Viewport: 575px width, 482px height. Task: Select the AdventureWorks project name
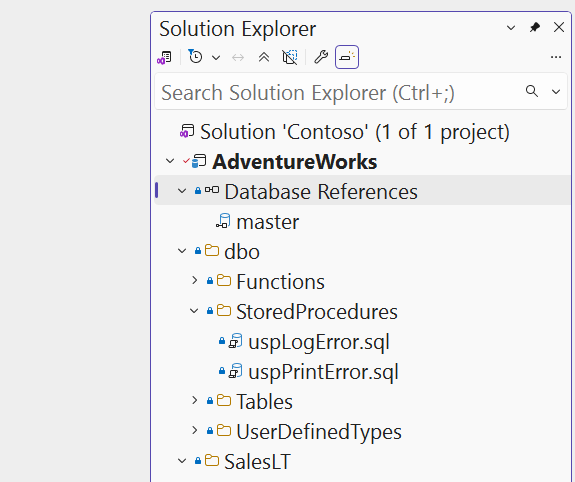(294, 162)
